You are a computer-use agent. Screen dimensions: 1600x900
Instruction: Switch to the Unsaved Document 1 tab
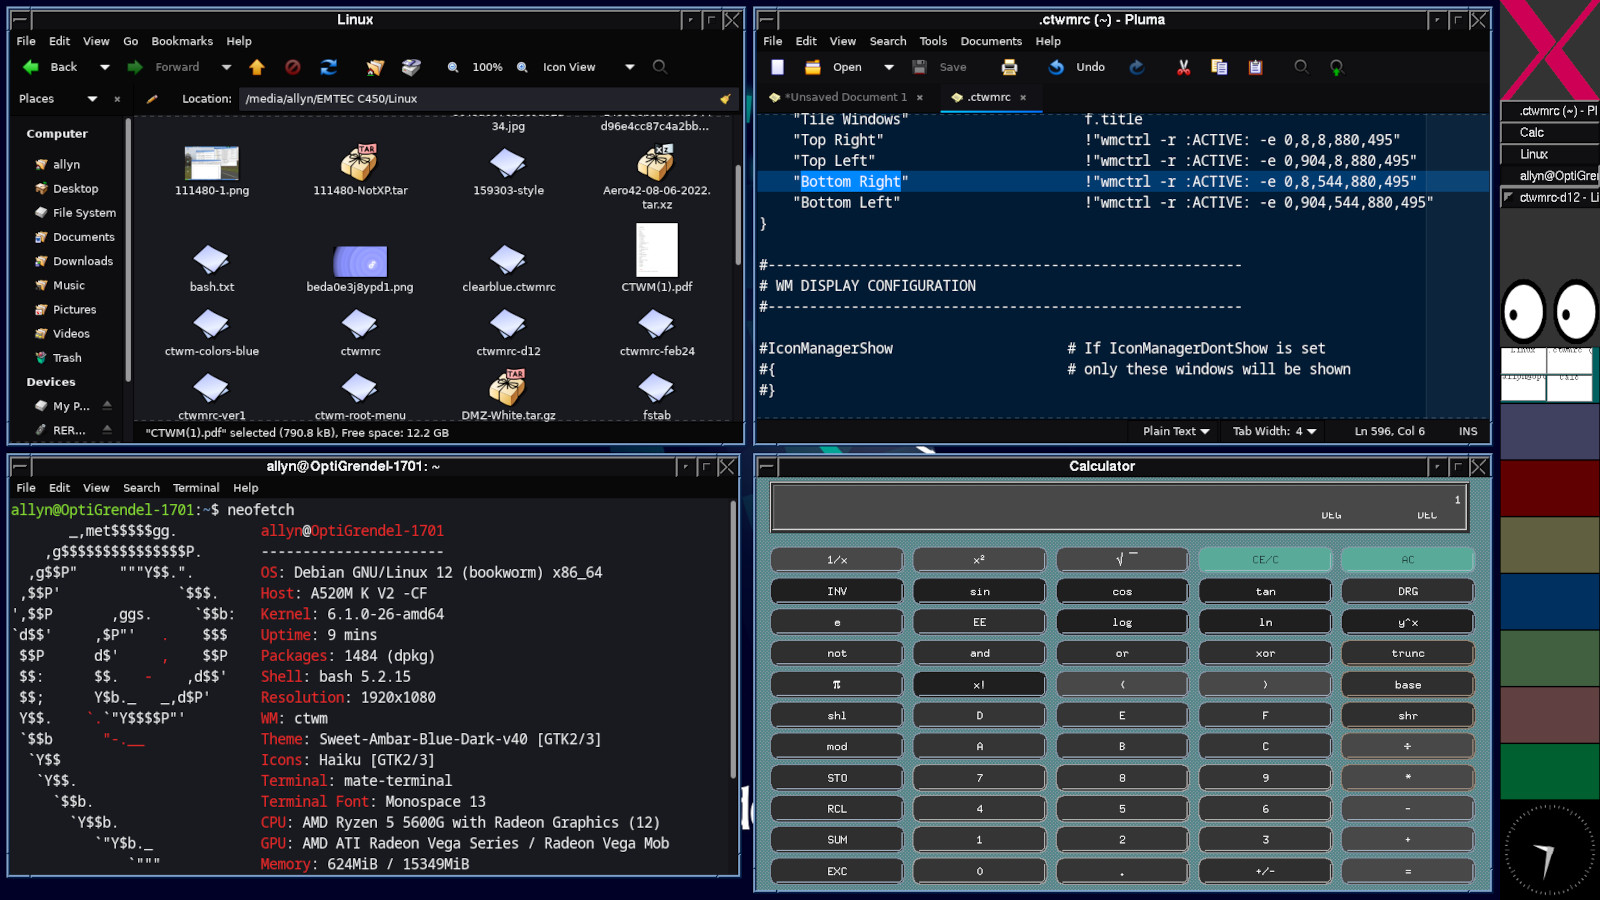(x=845, y=97)
